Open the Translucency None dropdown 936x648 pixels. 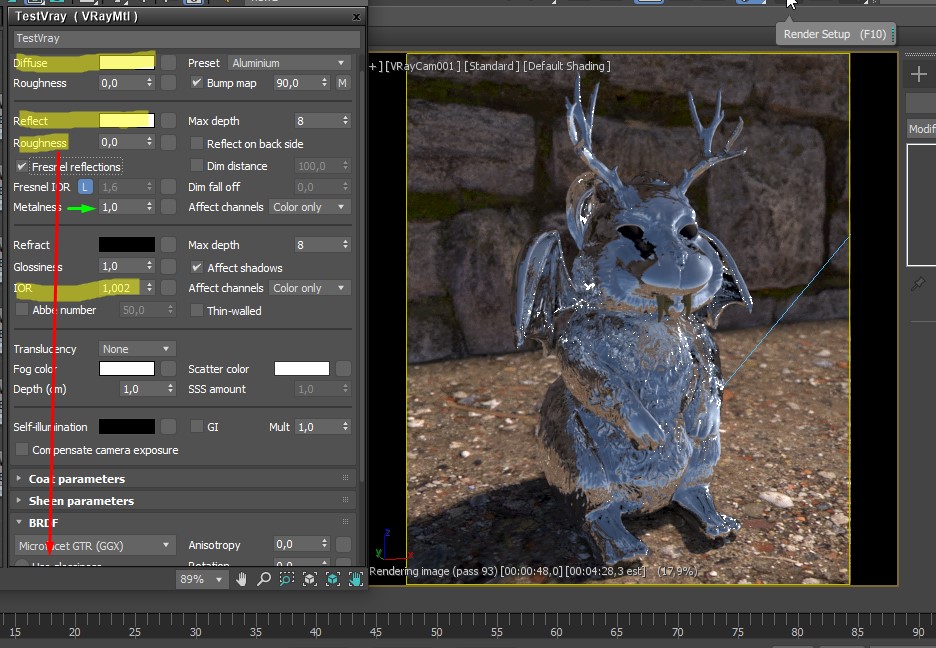point(136,348)
